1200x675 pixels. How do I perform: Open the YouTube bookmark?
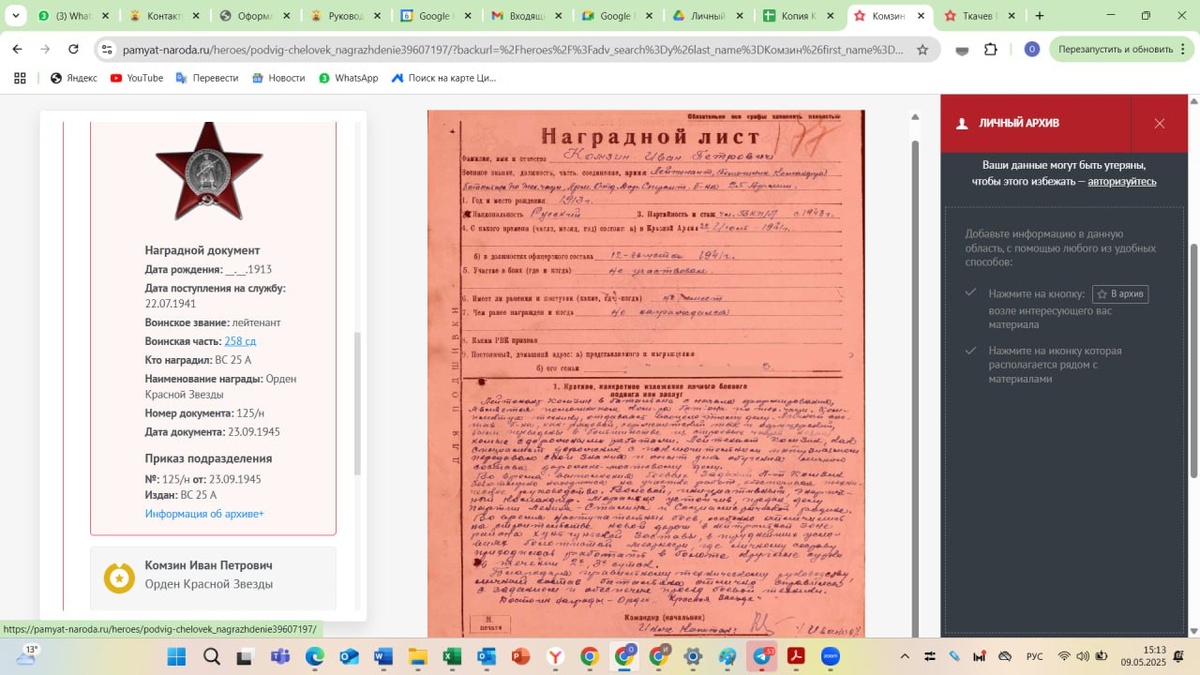click(137, 78)
